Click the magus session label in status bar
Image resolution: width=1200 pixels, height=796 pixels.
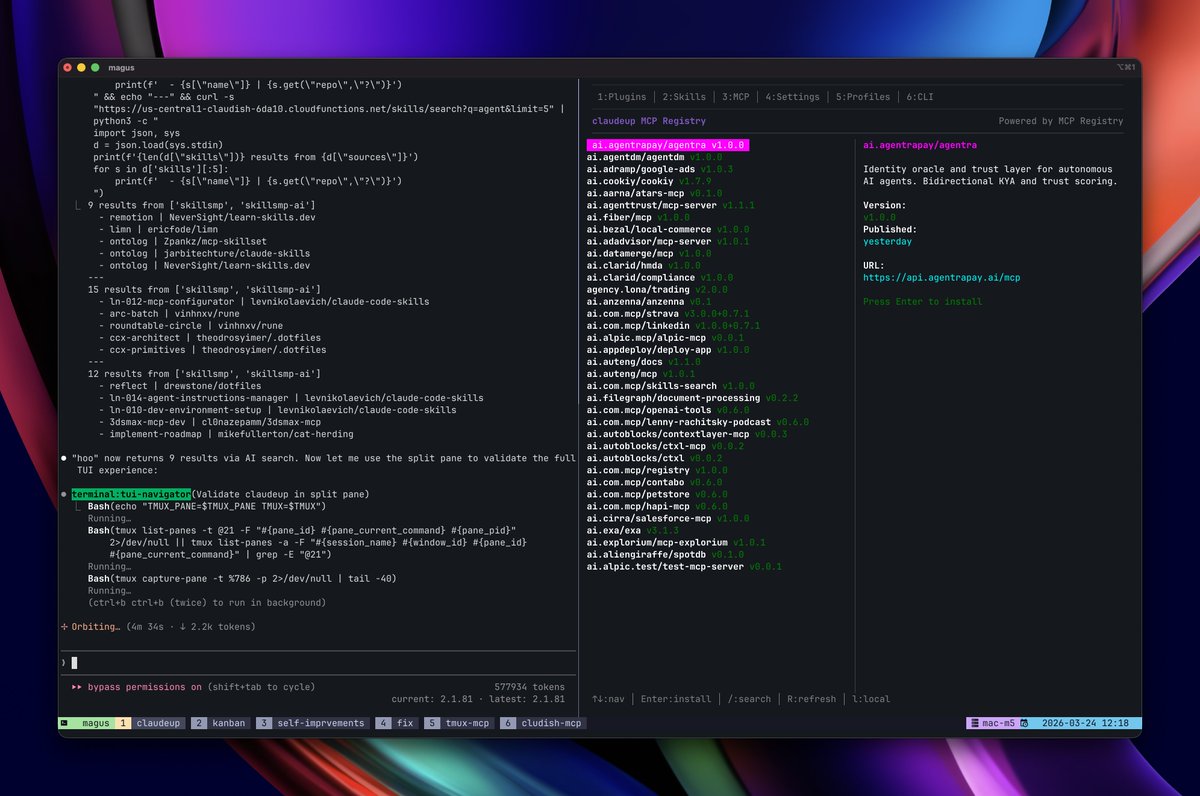[x=96, y=722]
